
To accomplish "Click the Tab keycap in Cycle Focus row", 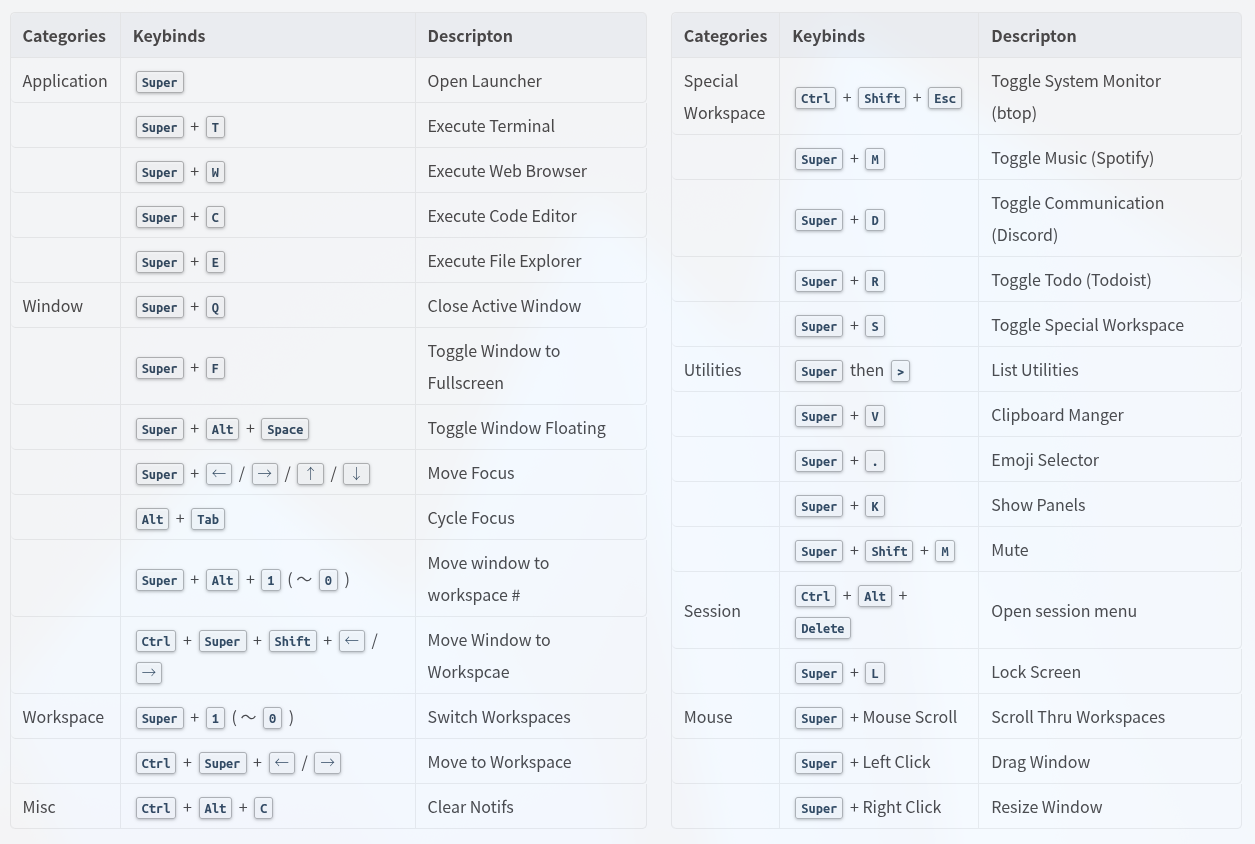I will [x=208, y=519].
